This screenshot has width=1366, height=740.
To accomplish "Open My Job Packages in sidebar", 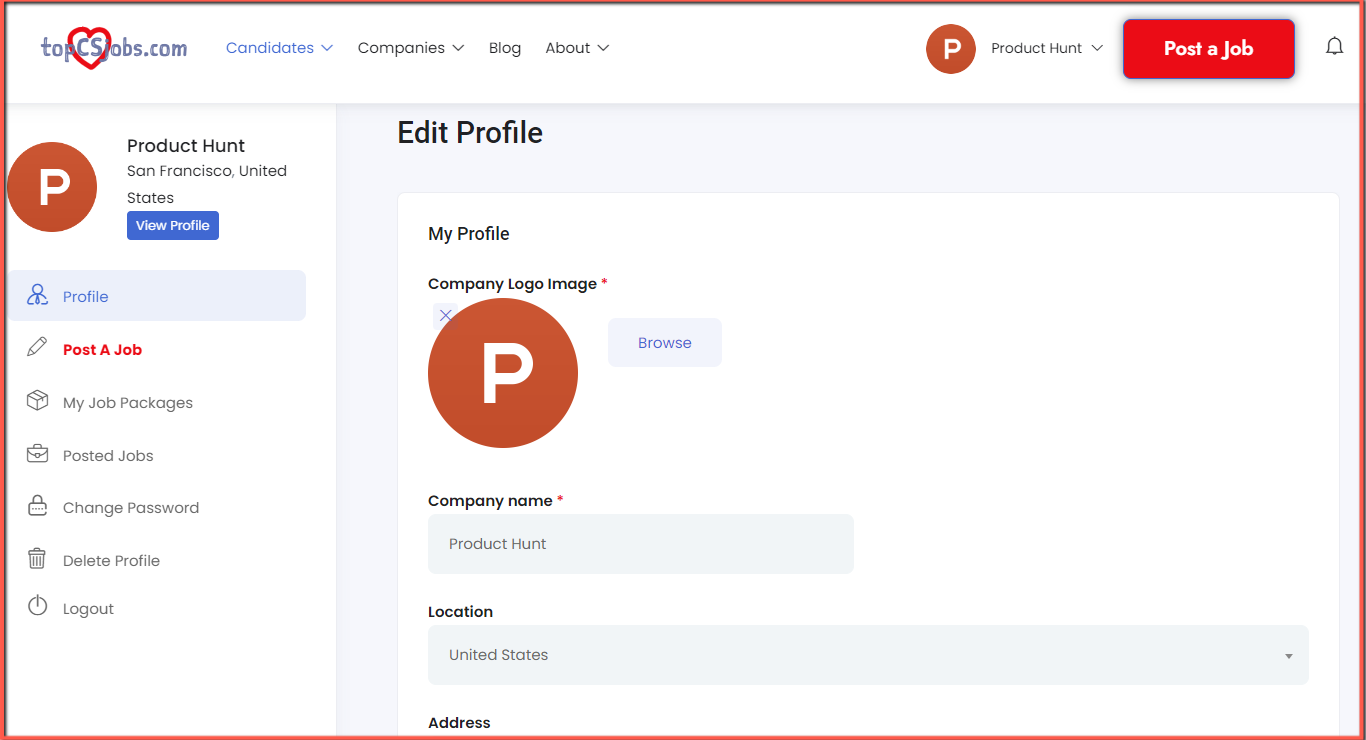I will [x=128, y=403].
